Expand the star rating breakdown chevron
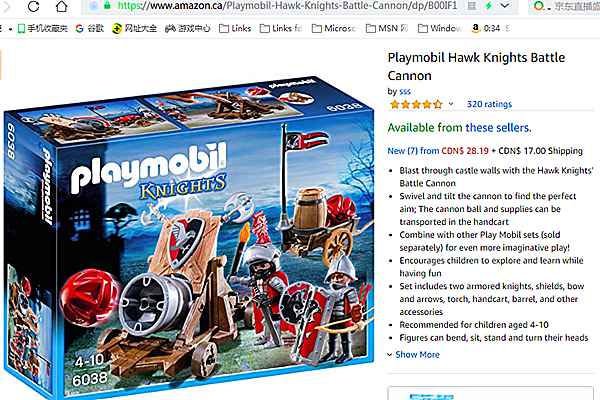600x400 pixels. tap(451, 104)
